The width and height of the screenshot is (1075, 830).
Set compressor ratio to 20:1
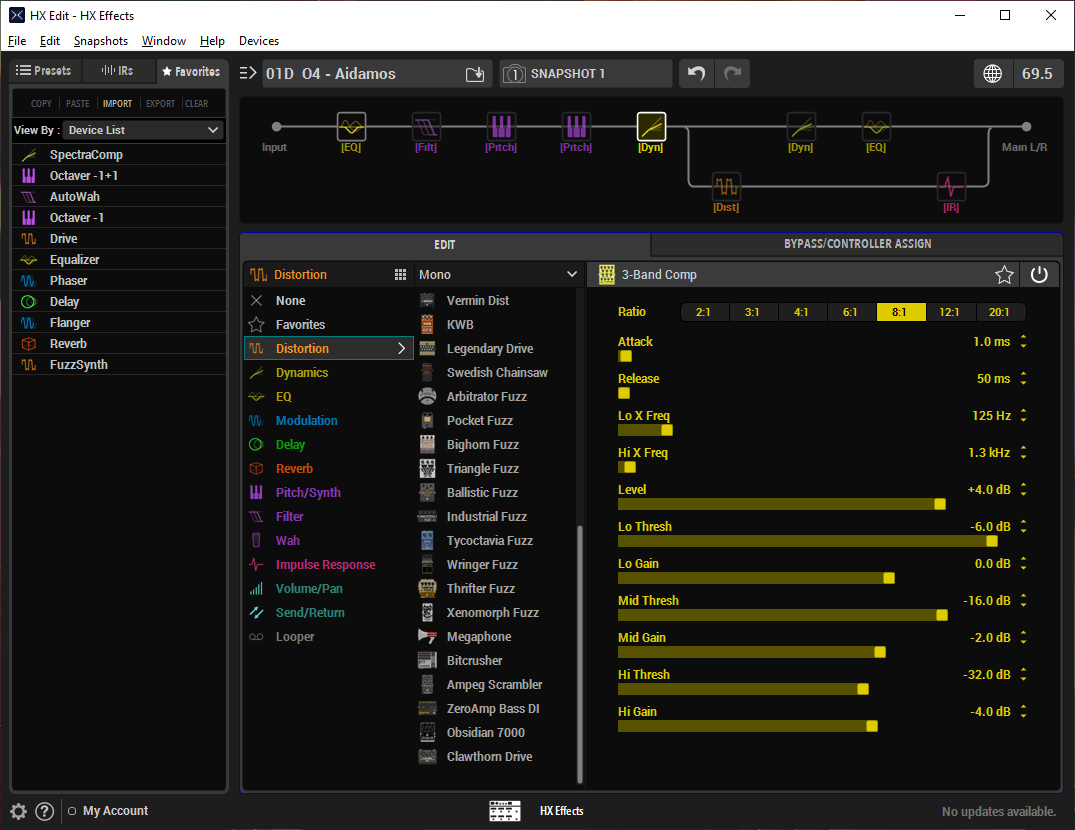[1000, 312]
